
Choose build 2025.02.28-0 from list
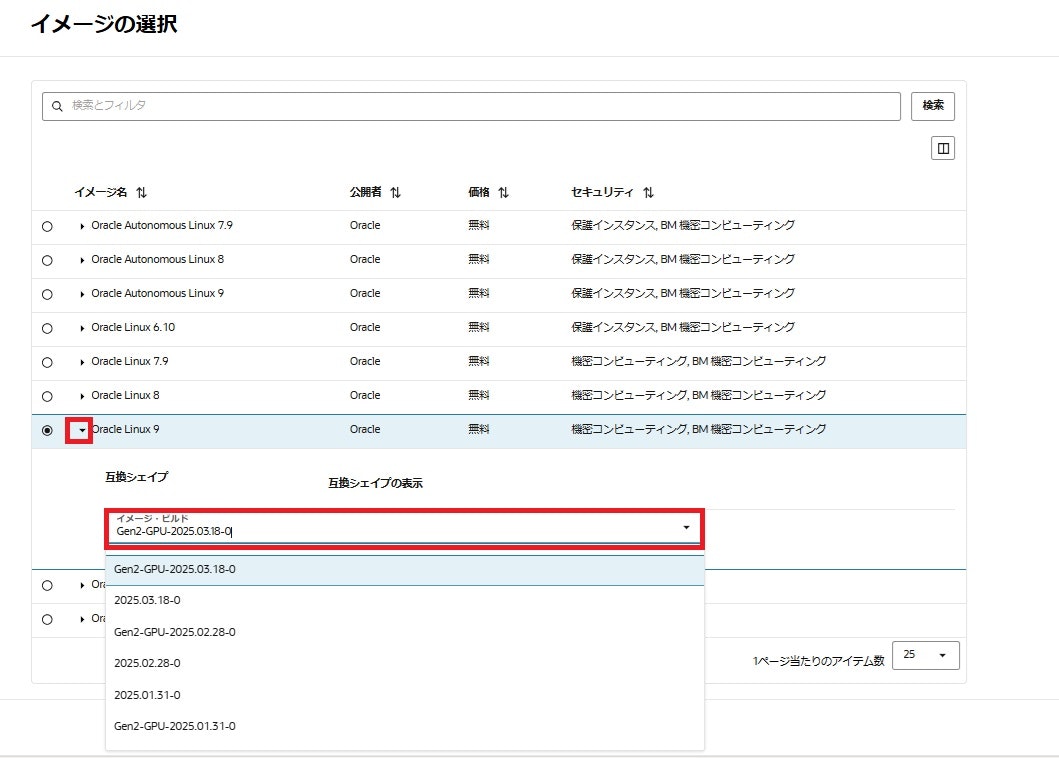coord(405,663)
